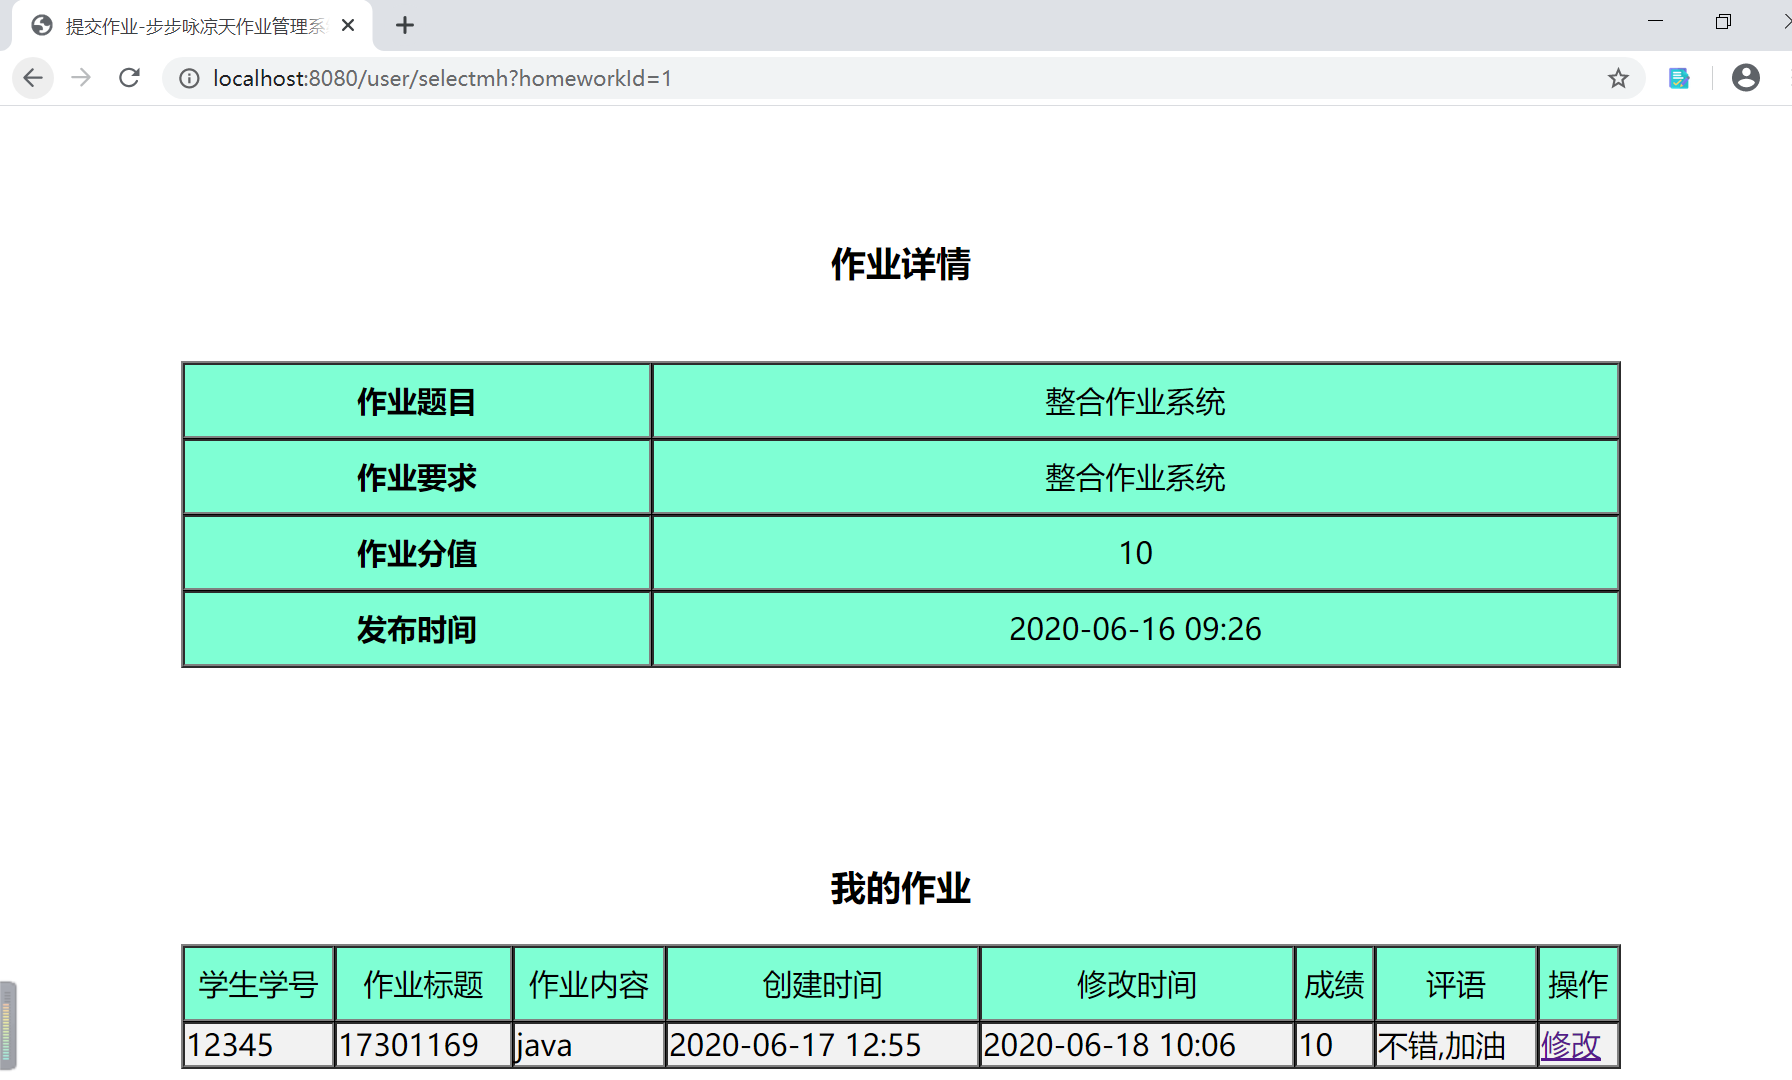Close the 提交作业 tab
The width and height of the screenshot is (1792, 1080).
(x=348, y=26)
